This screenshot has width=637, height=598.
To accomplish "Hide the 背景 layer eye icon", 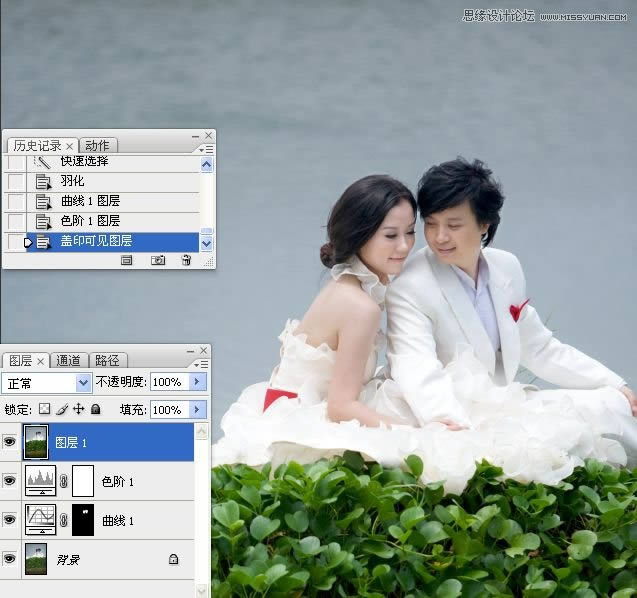I will pos(10,560).
